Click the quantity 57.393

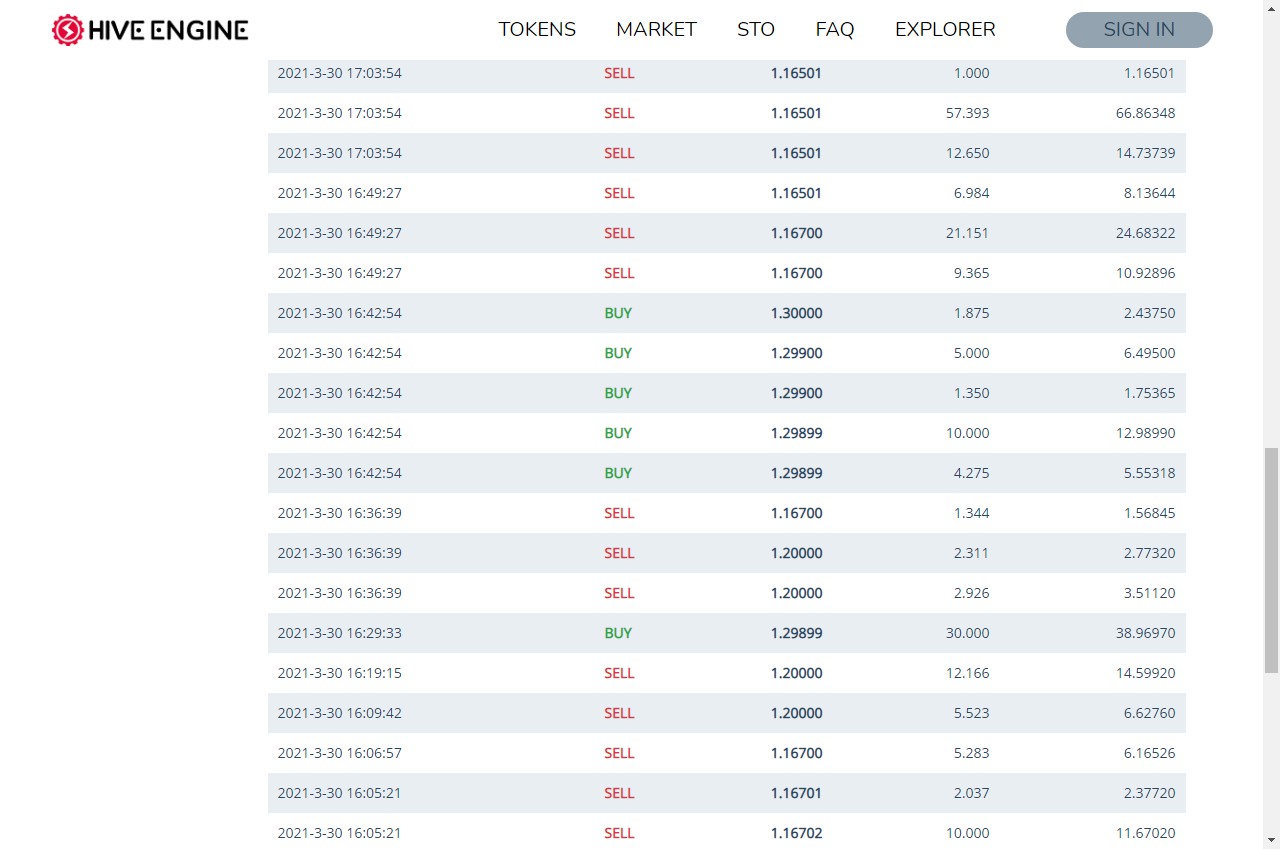coord(967,113)
